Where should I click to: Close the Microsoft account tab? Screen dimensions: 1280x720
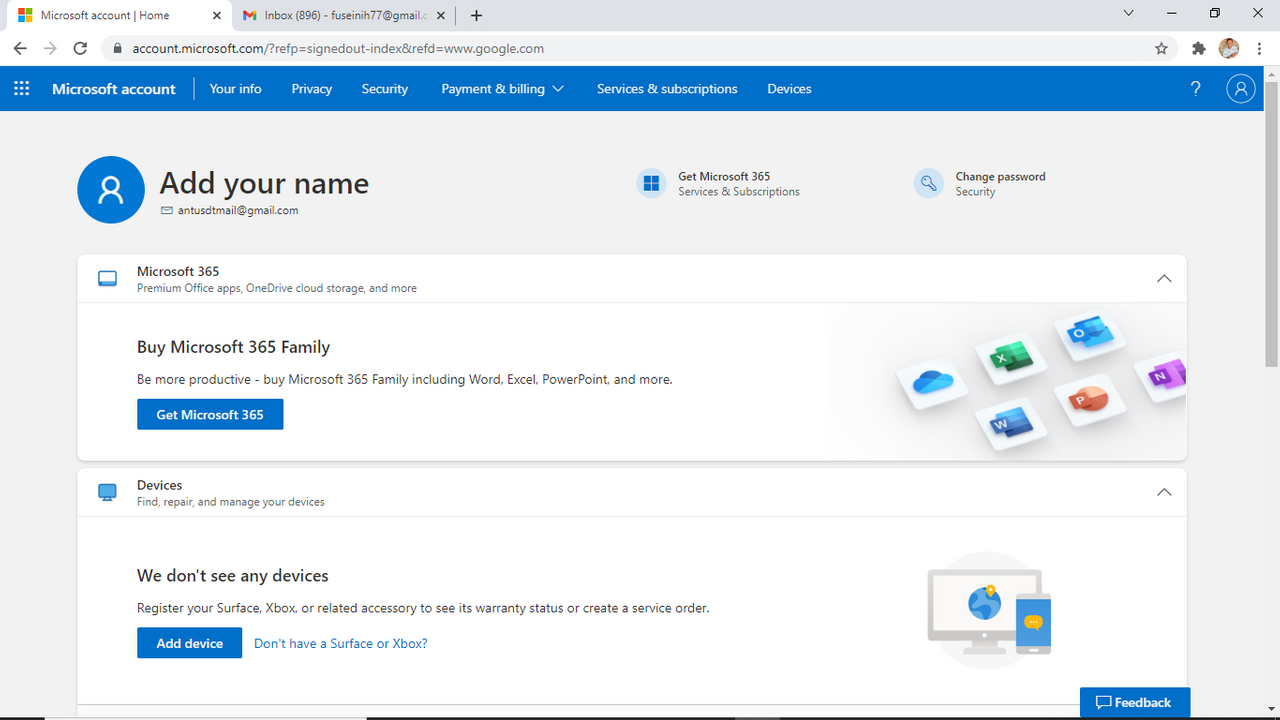[217, 15]
